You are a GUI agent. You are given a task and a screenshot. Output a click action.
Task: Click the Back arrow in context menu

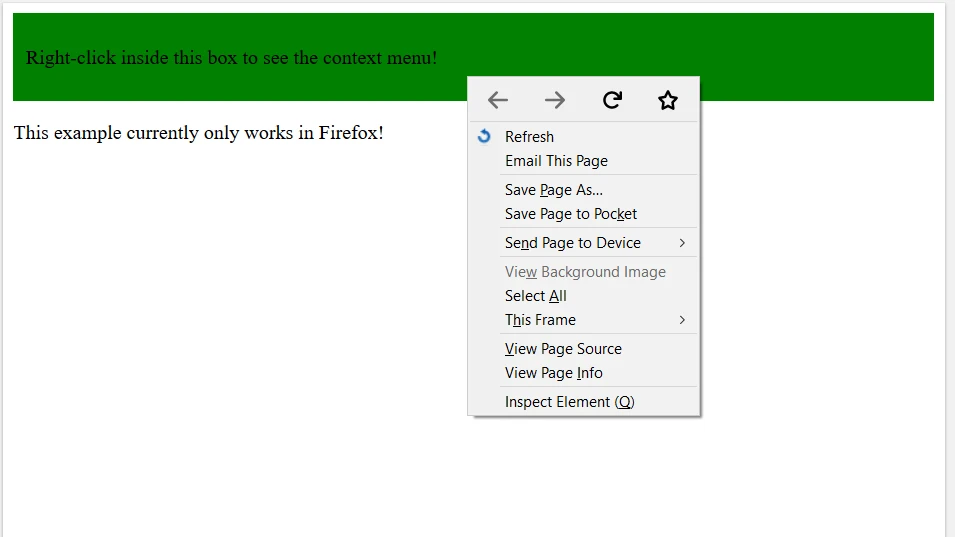click(498, 100)
